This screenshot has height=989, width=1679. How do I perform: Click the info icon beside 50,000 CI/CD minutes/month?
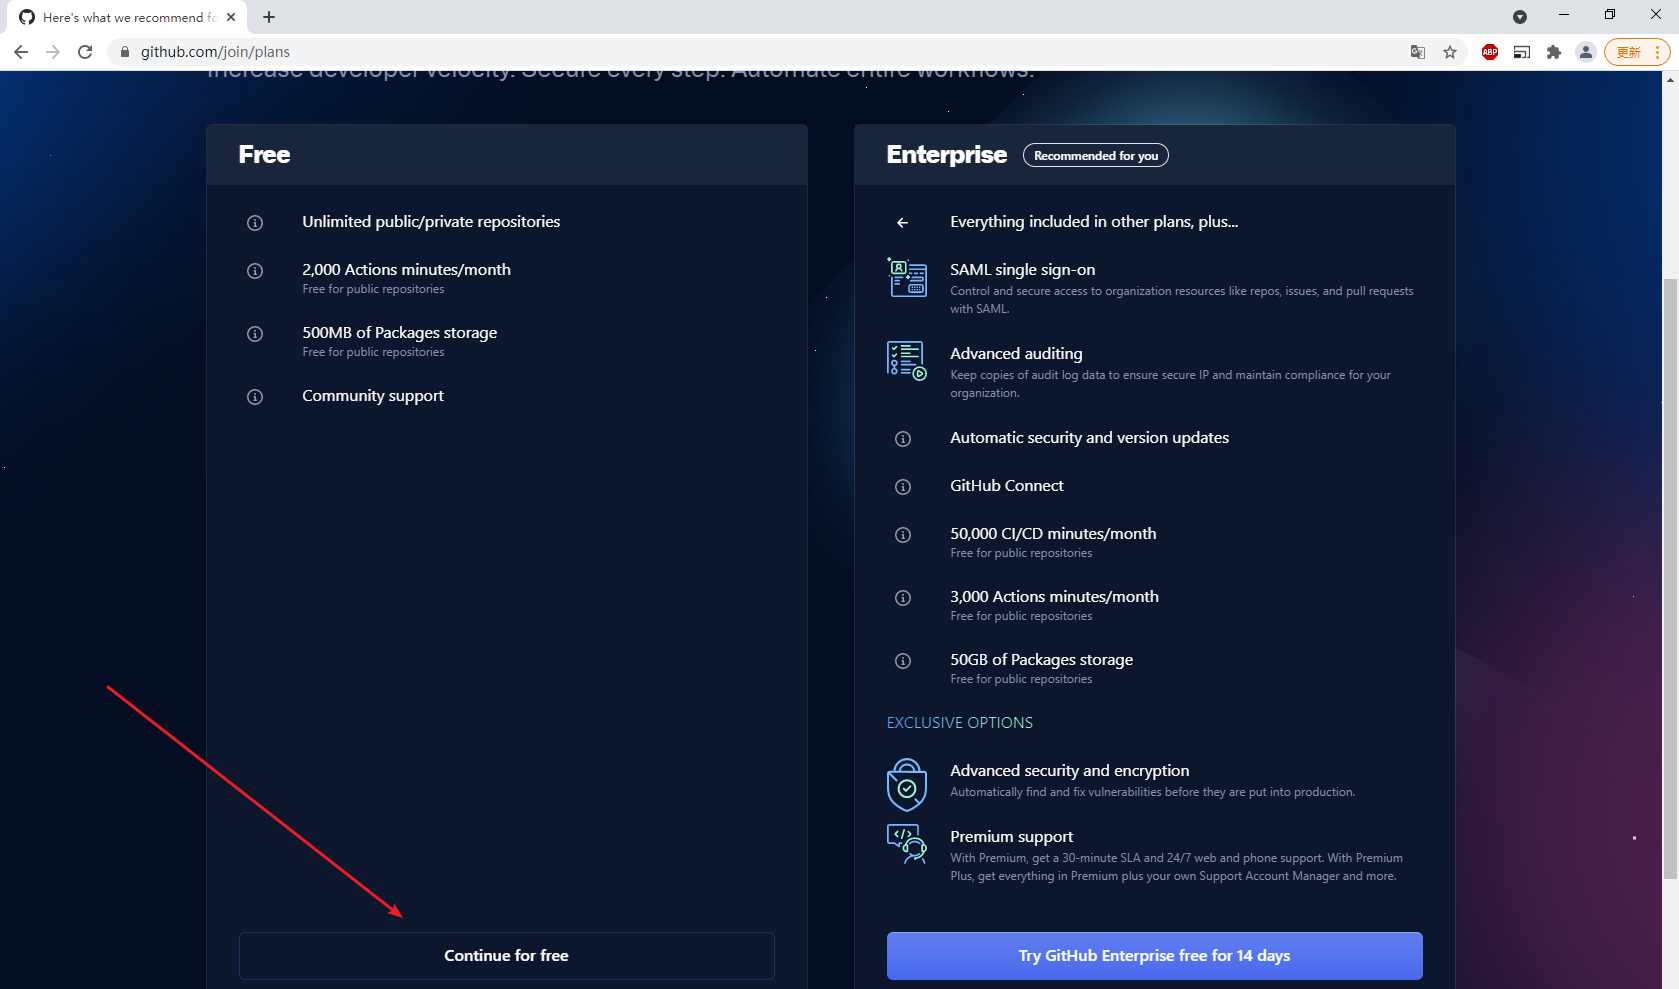click(x=903, y=535)
